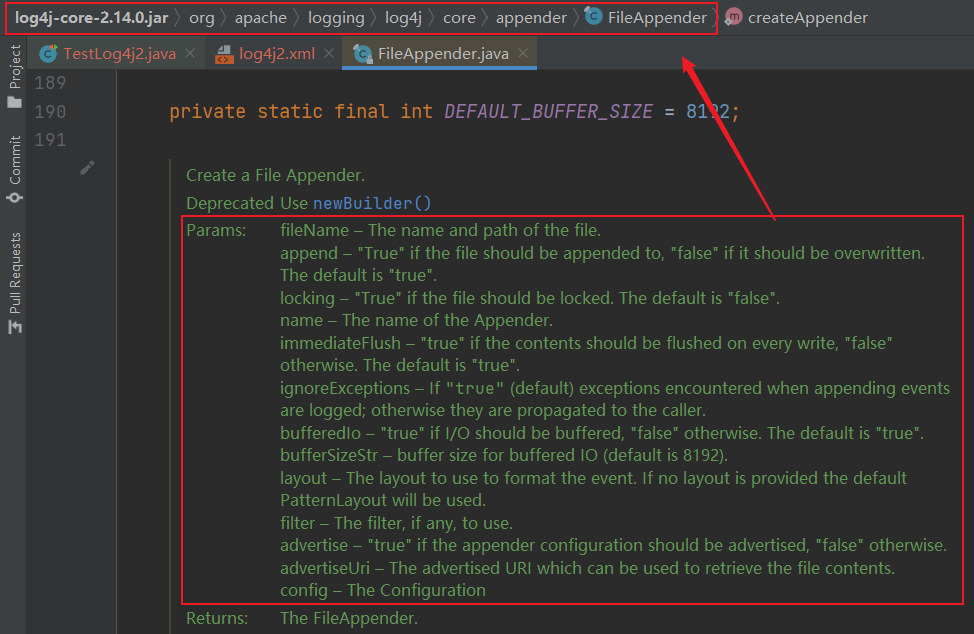The height and width of the screenshot is (634, 974).
Task: Click the FileAppender class icon in breadcrumbs
Action: pos(593,17)
